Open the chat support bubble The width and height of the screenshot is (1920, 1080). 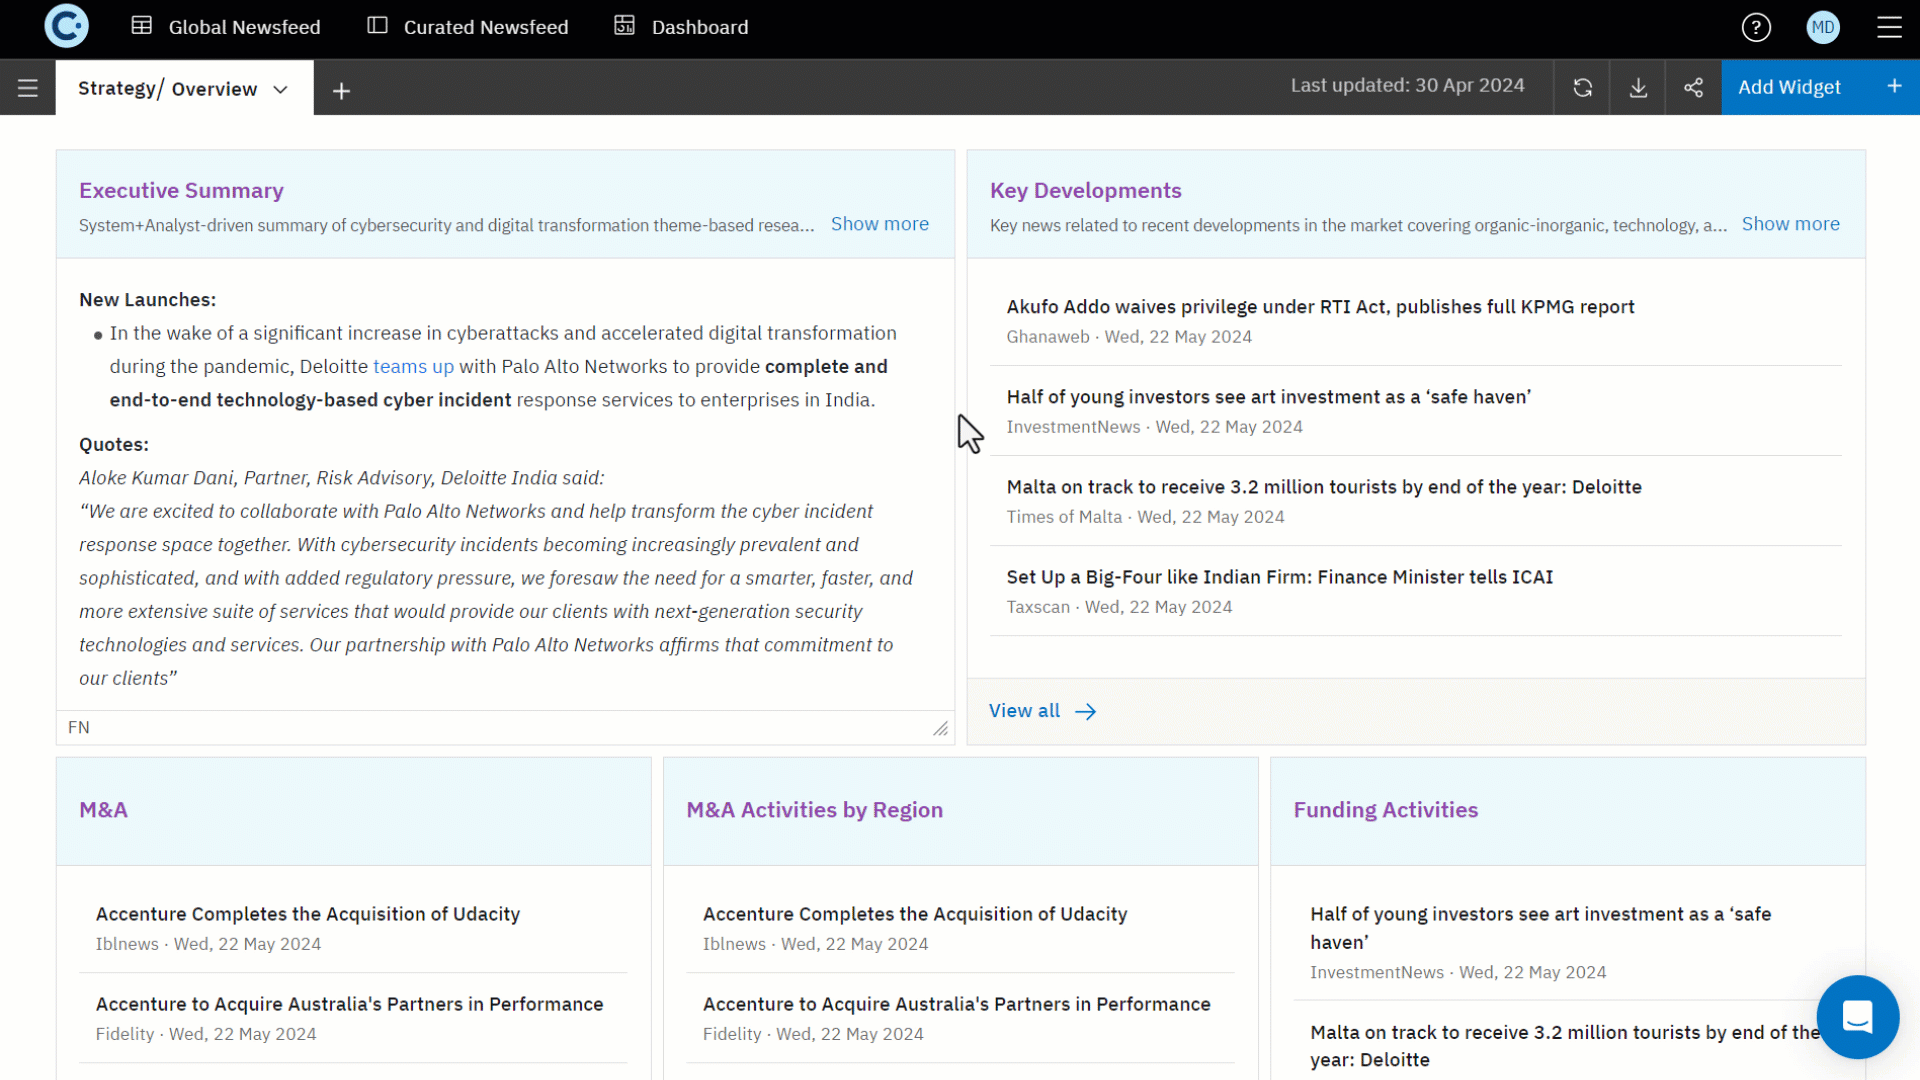(x=1857, y=1017)
